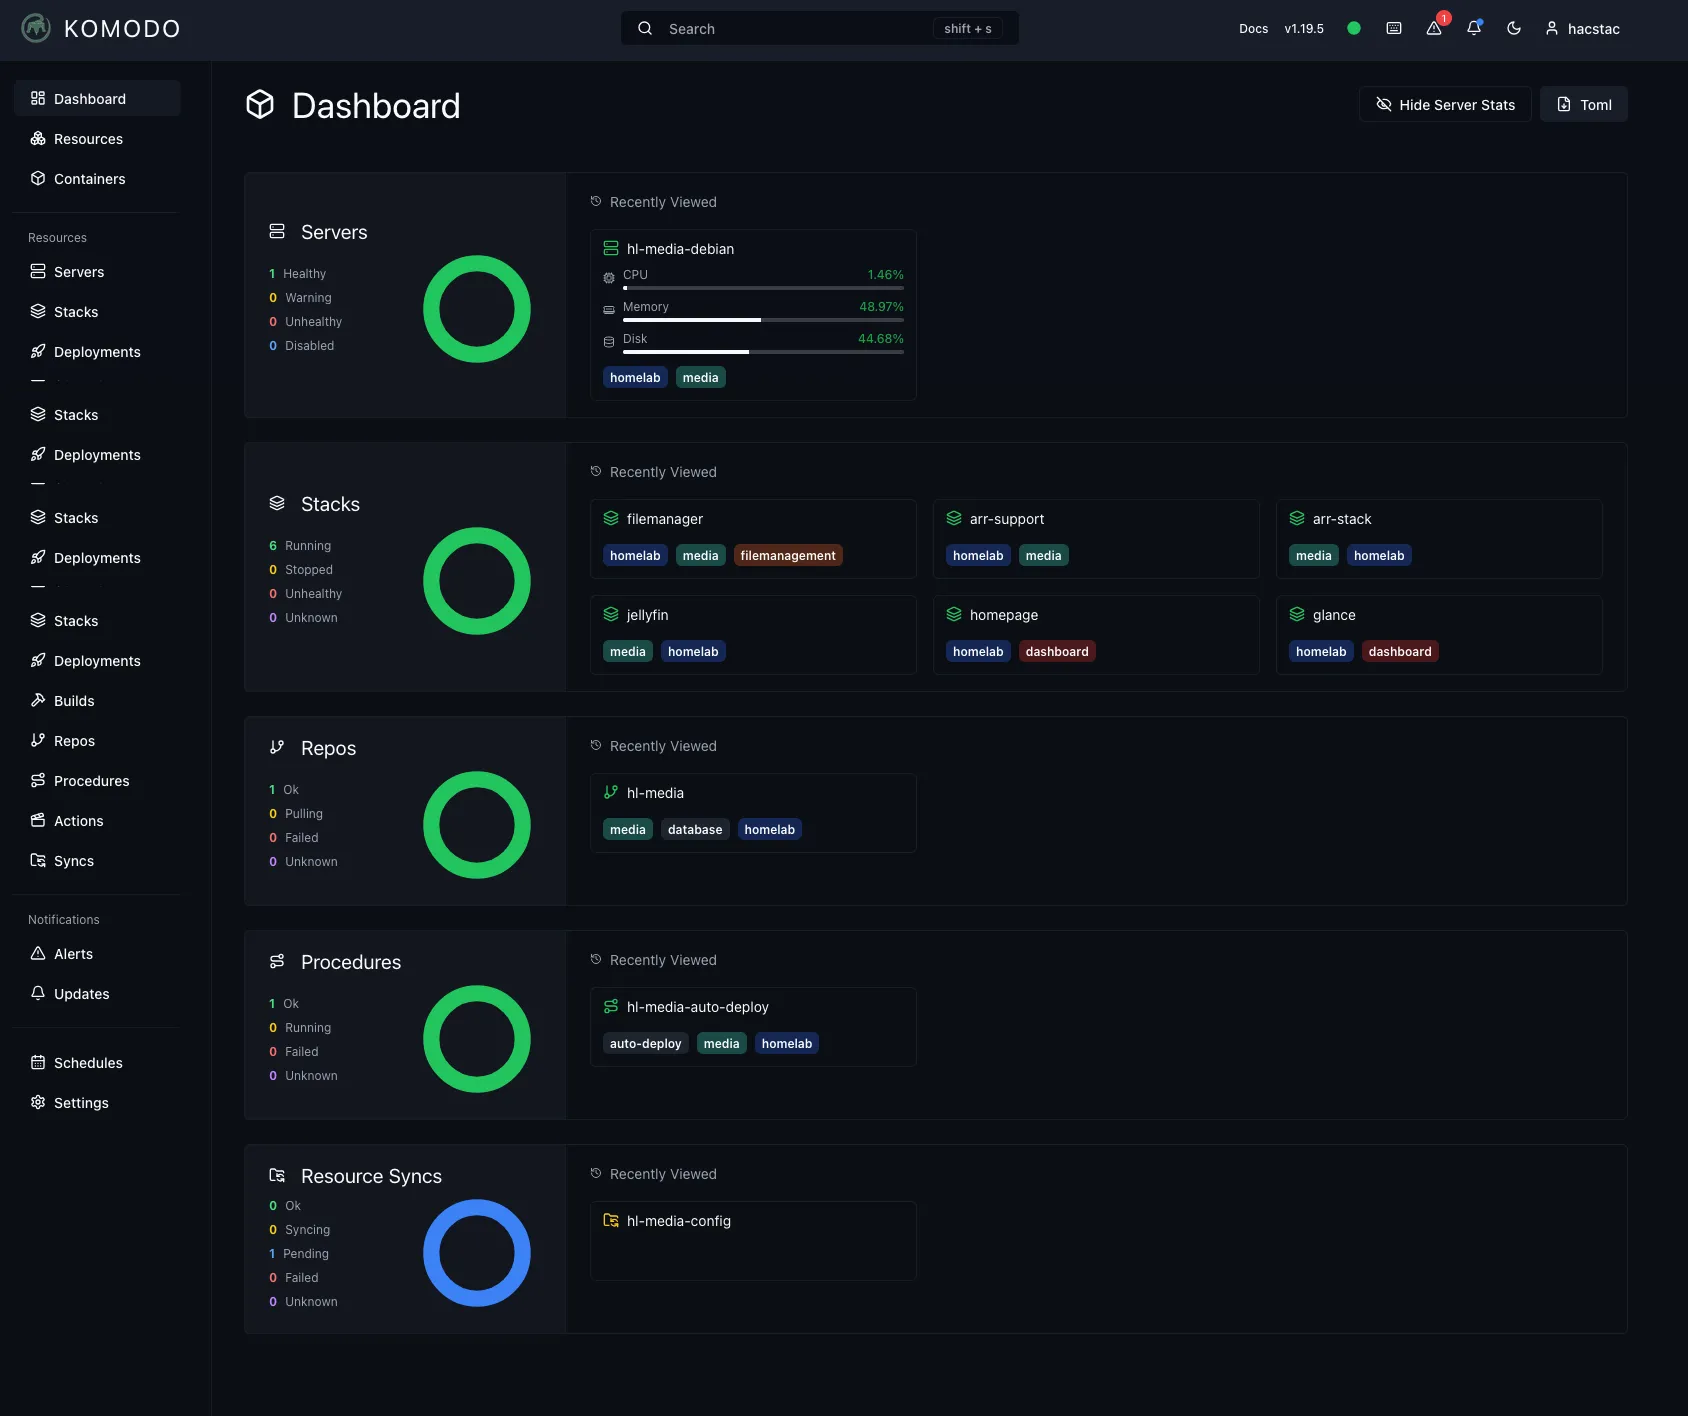Click the bell updates icon in top bar
Viewport: 1688px width, 1416px height.
point(1474,29)
